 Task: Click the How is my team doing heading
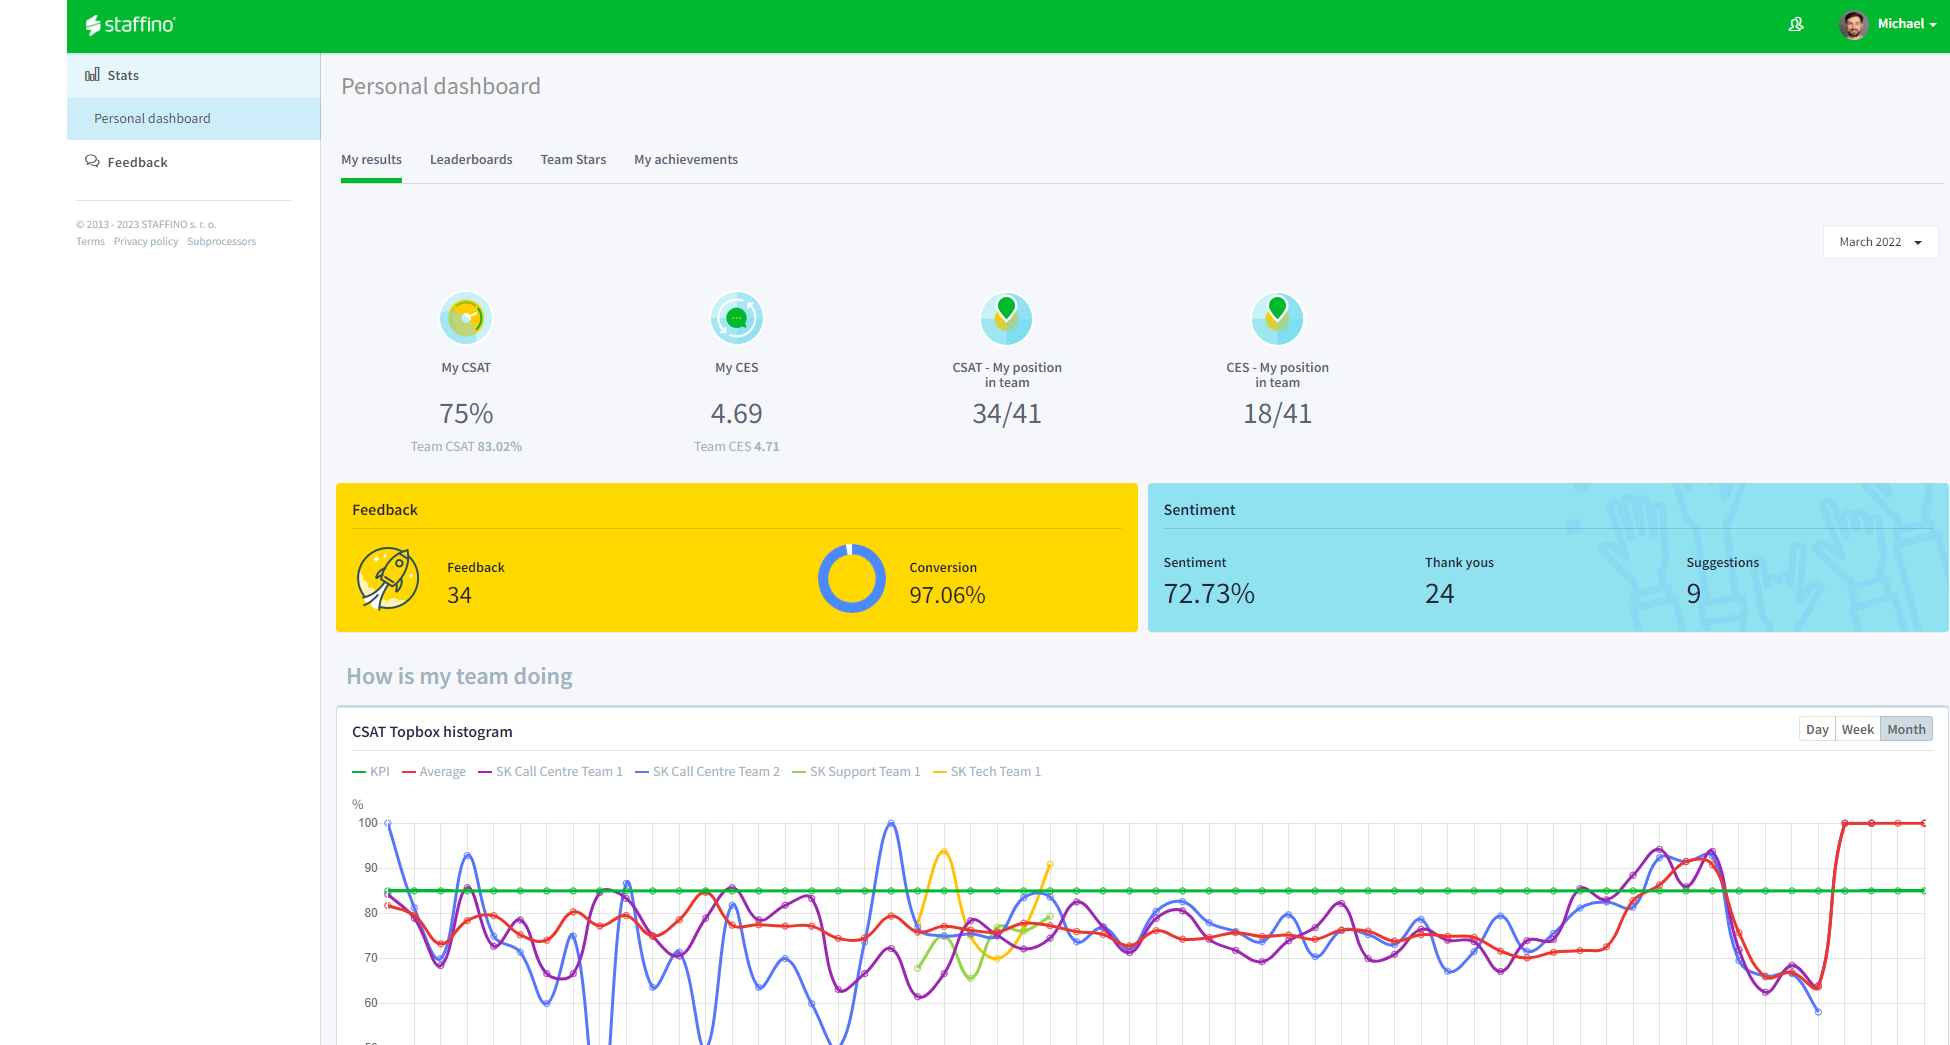click(459, 677)
